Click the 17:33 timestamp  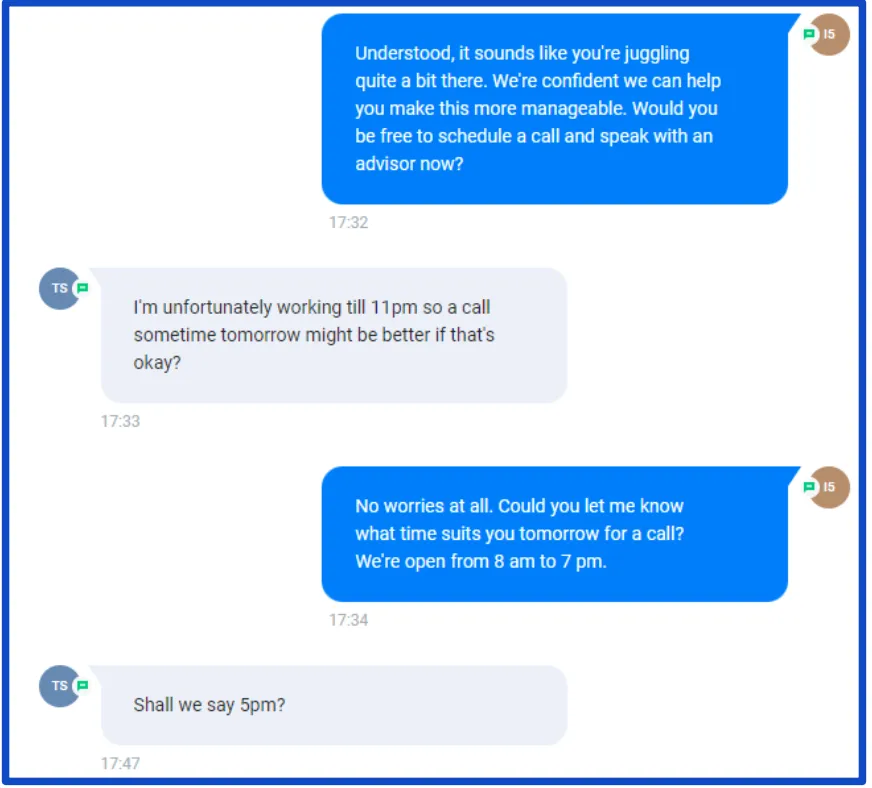pyautogui.click(x=120, y=422)
